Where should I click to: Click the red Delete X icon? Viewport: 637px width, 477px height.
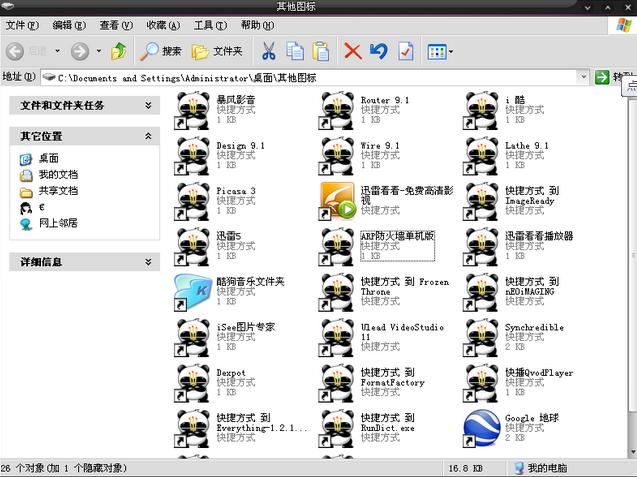[x=352, y=52]
